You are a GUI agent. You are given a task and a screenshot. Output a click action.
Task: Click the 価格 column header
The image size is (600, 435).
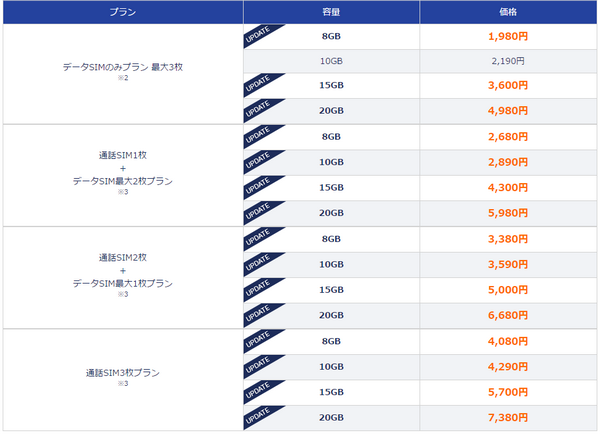tap(508, 12)
